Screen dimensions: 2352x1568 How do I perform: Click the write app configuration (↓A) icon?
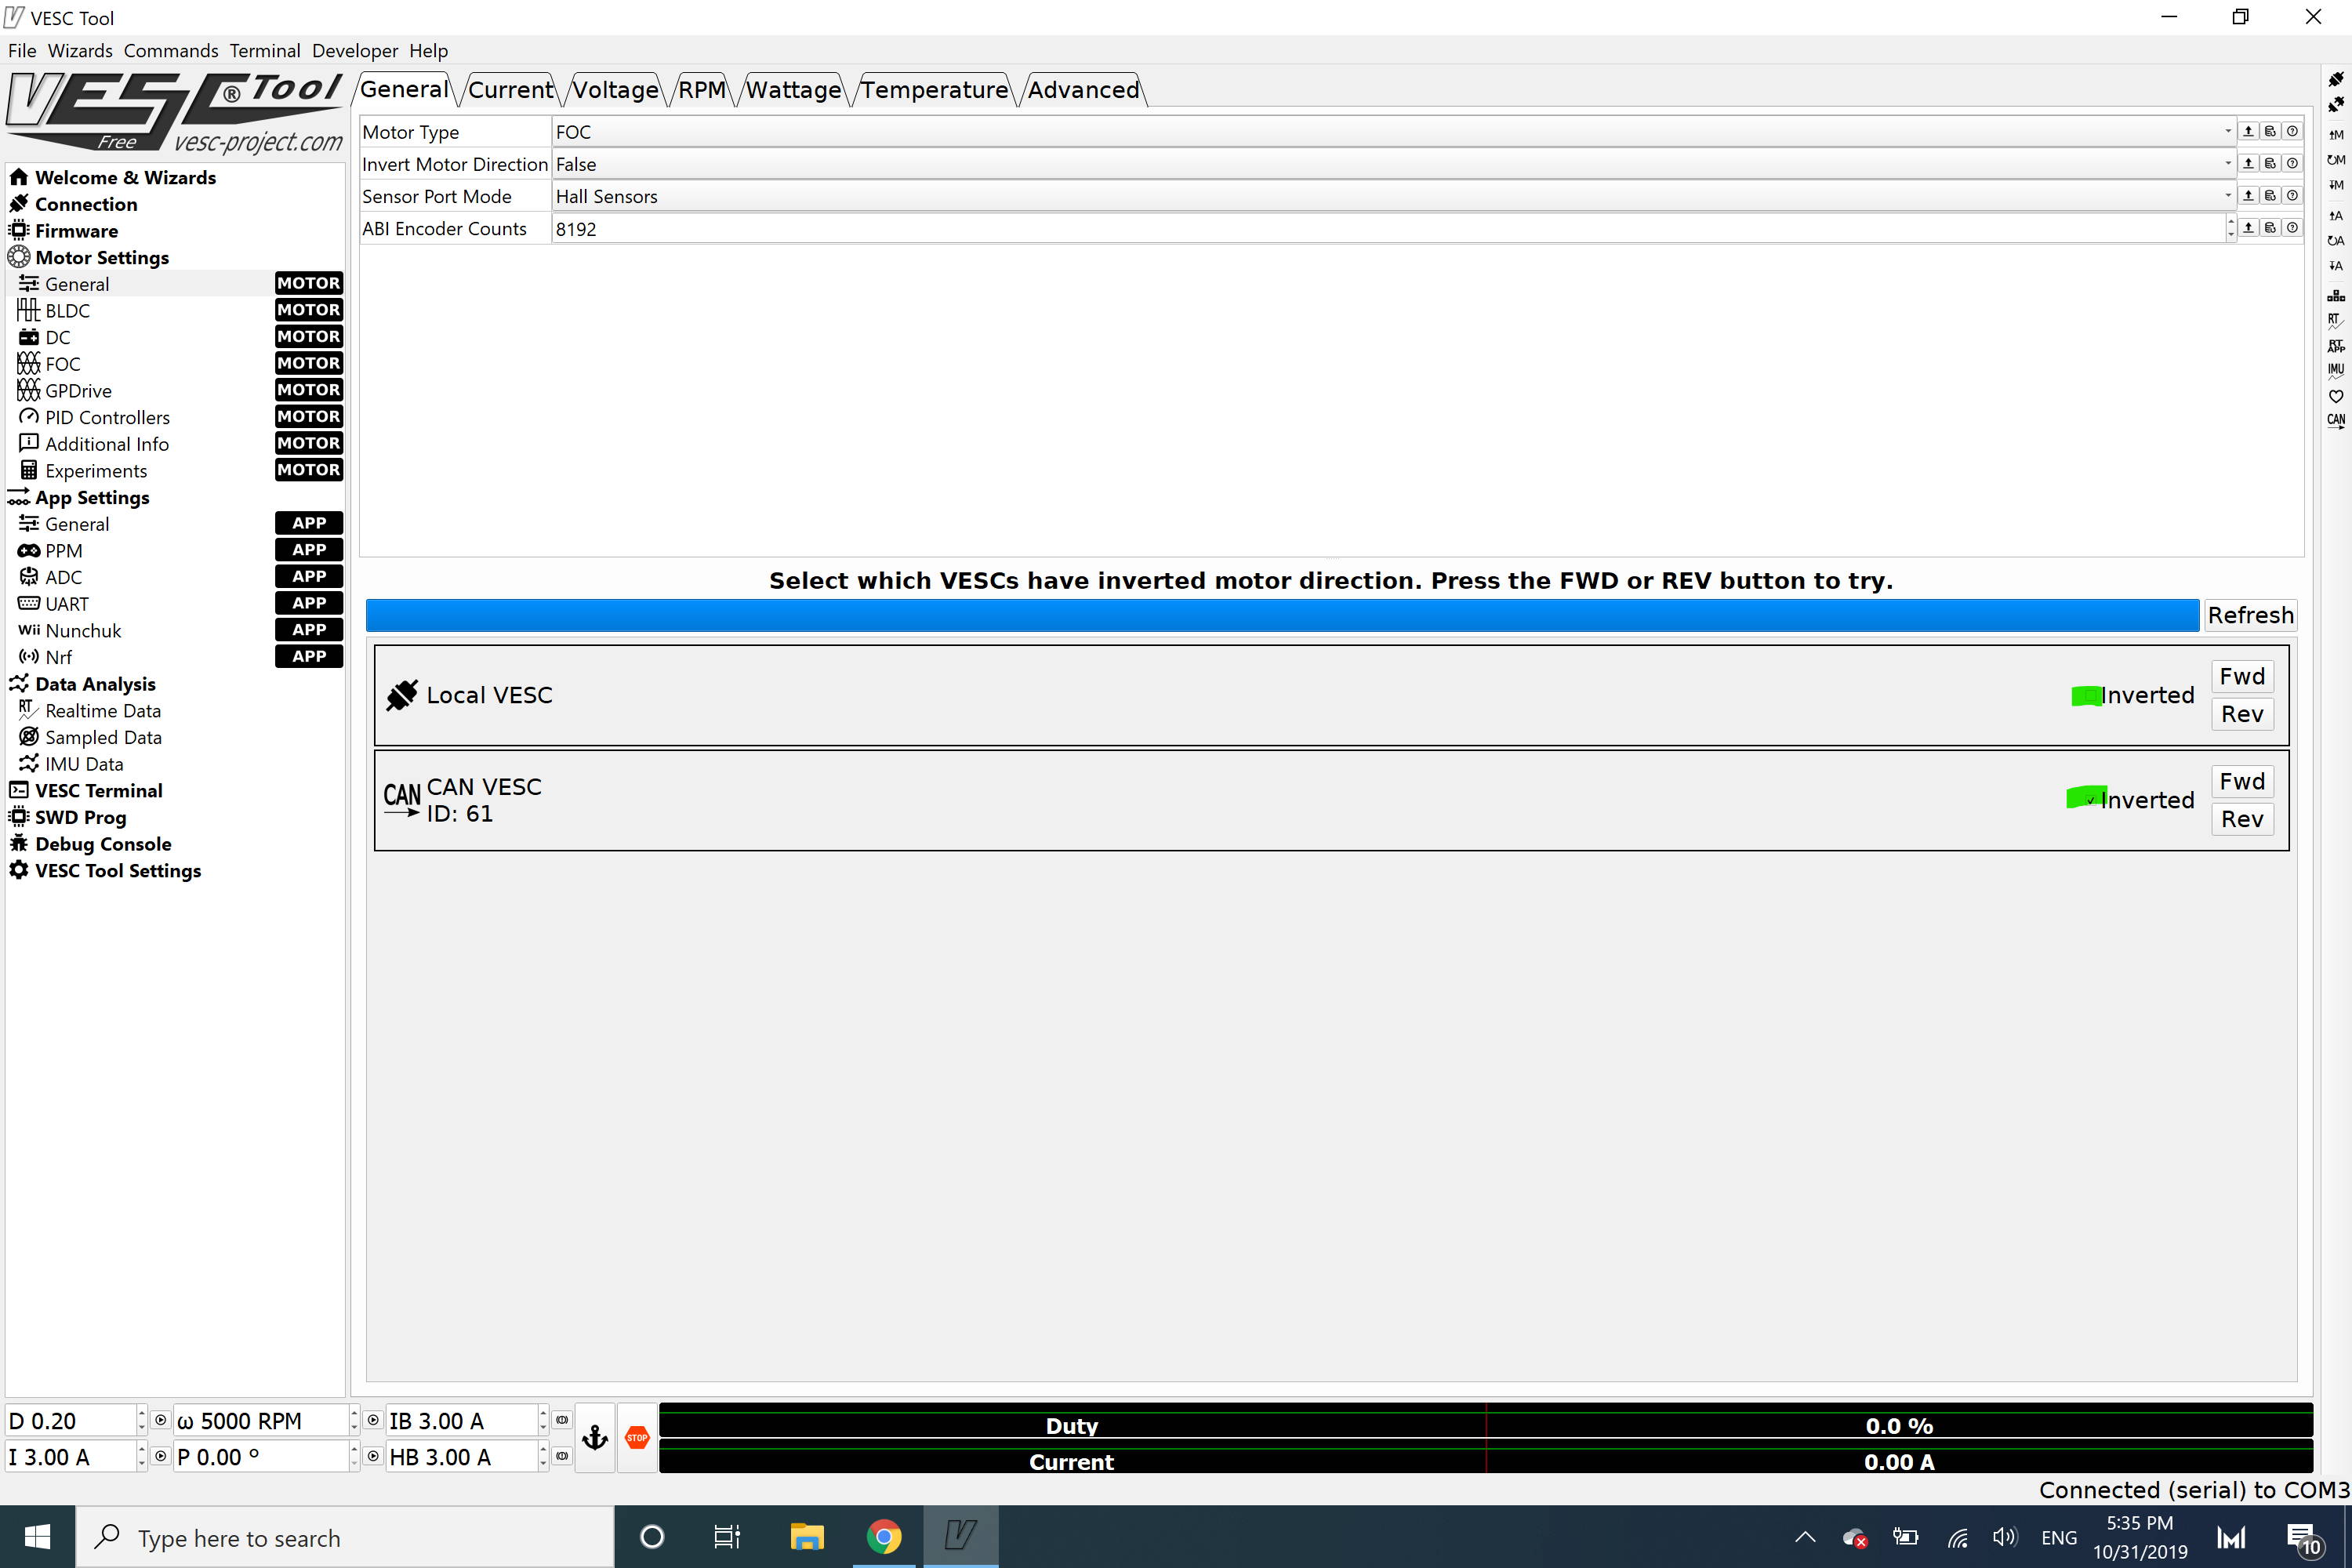pos(2335,266)
